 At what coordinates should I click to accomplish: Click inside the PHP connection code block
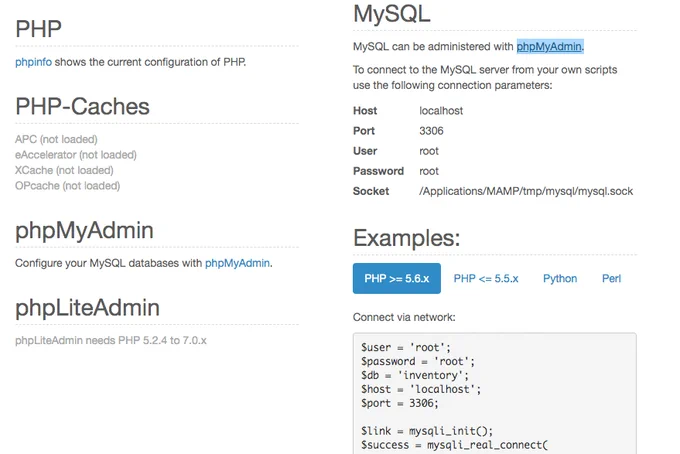click(x=495, y=394)
